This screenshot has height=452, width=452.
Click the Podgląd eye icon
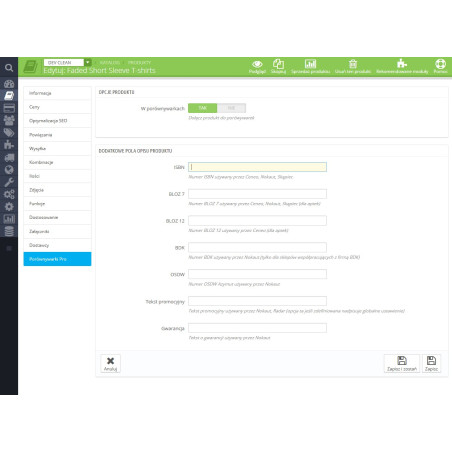[257, 64]
